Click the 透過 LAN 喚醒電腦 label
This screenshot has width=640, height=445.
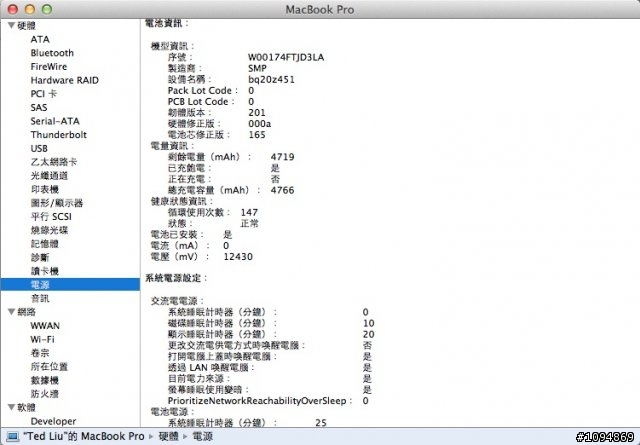[x=209, y=367]
